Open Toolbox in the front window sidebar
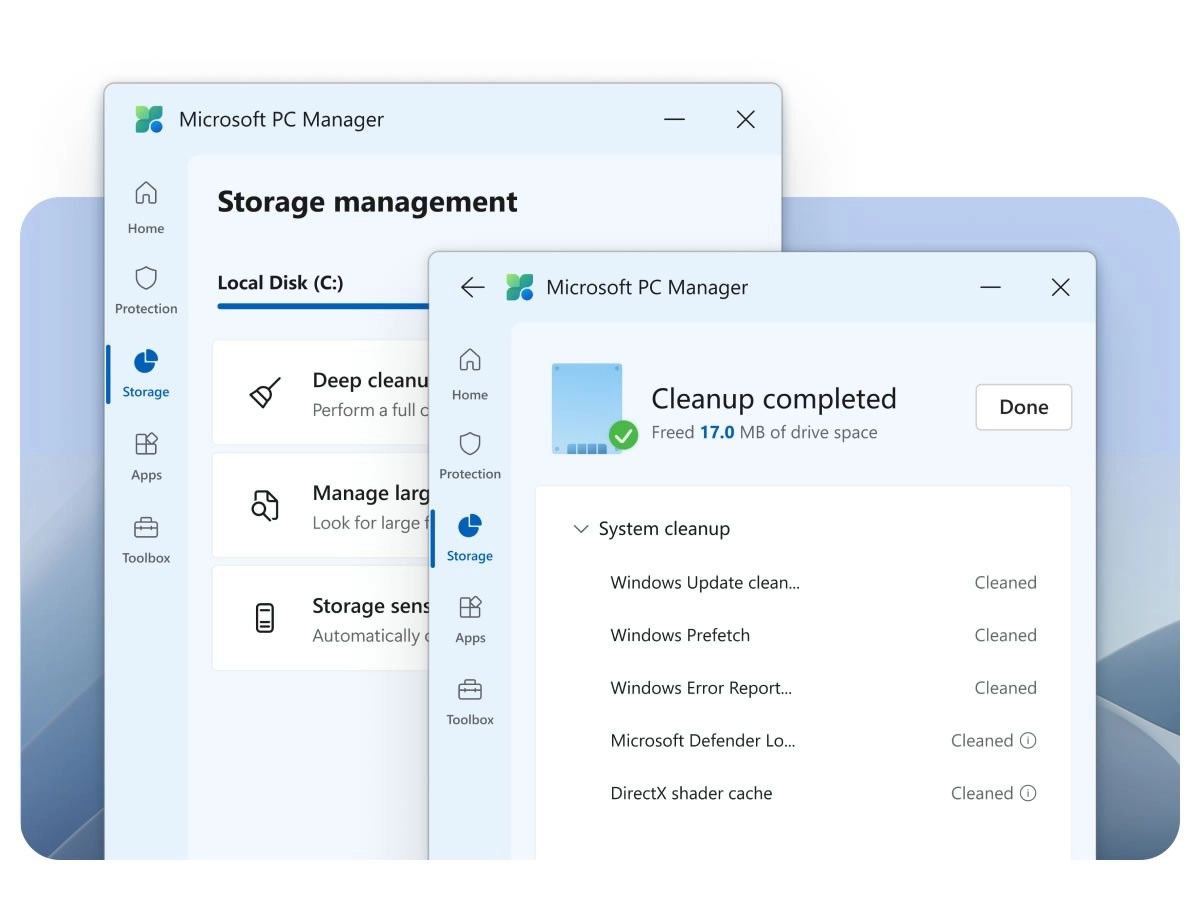The height and width of the screenshot is (900, 1200). pos(470,701)
